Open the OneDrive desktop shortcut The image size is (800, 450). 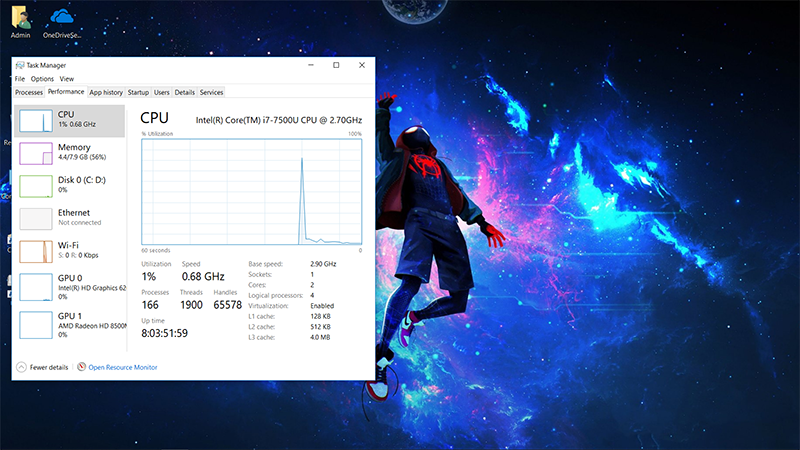(x=62, y=18)
